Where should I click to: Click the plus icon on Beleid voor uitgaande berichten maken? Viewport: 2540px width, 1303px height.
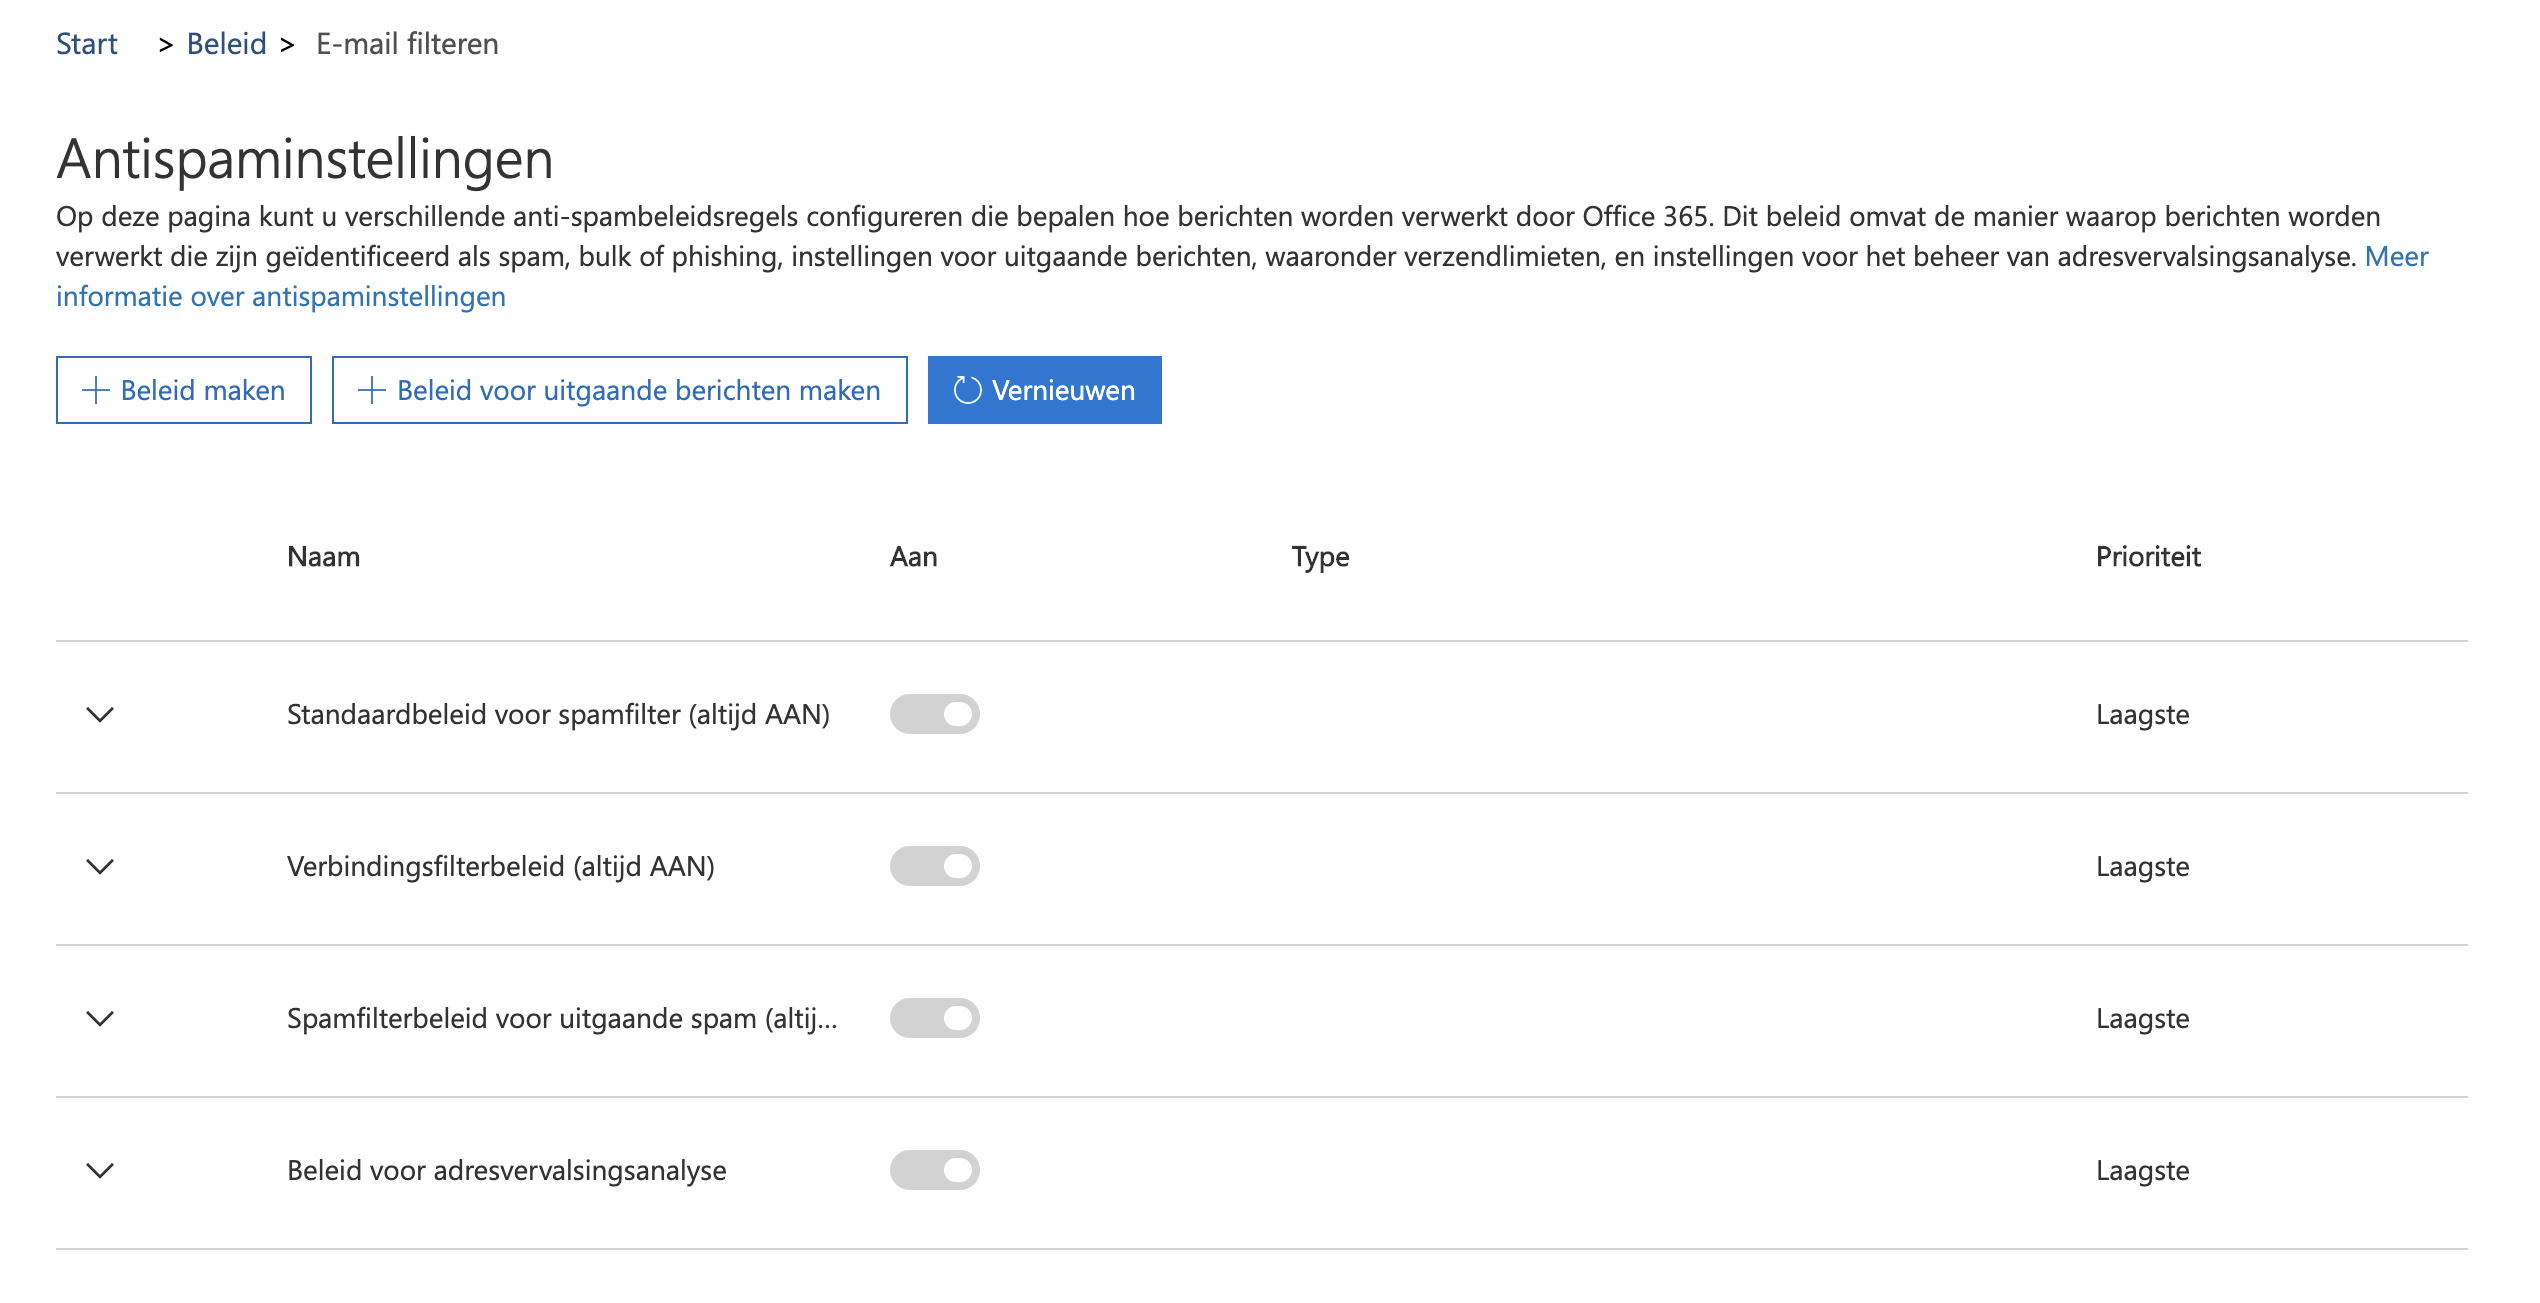tap(371, 390)
